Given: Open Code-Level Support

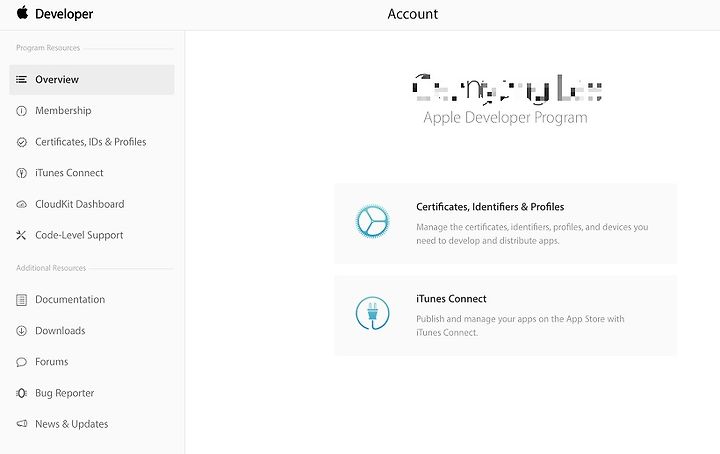Looking at the screenshot, I should click(x=79, y=235).
